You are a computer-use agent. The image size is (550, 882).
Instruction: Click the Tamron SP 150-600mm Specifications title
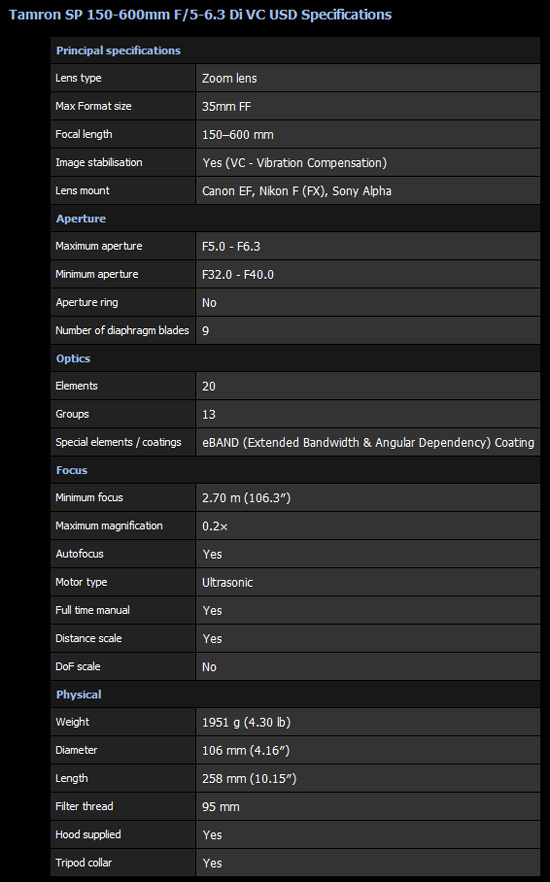tap(200, 15)
